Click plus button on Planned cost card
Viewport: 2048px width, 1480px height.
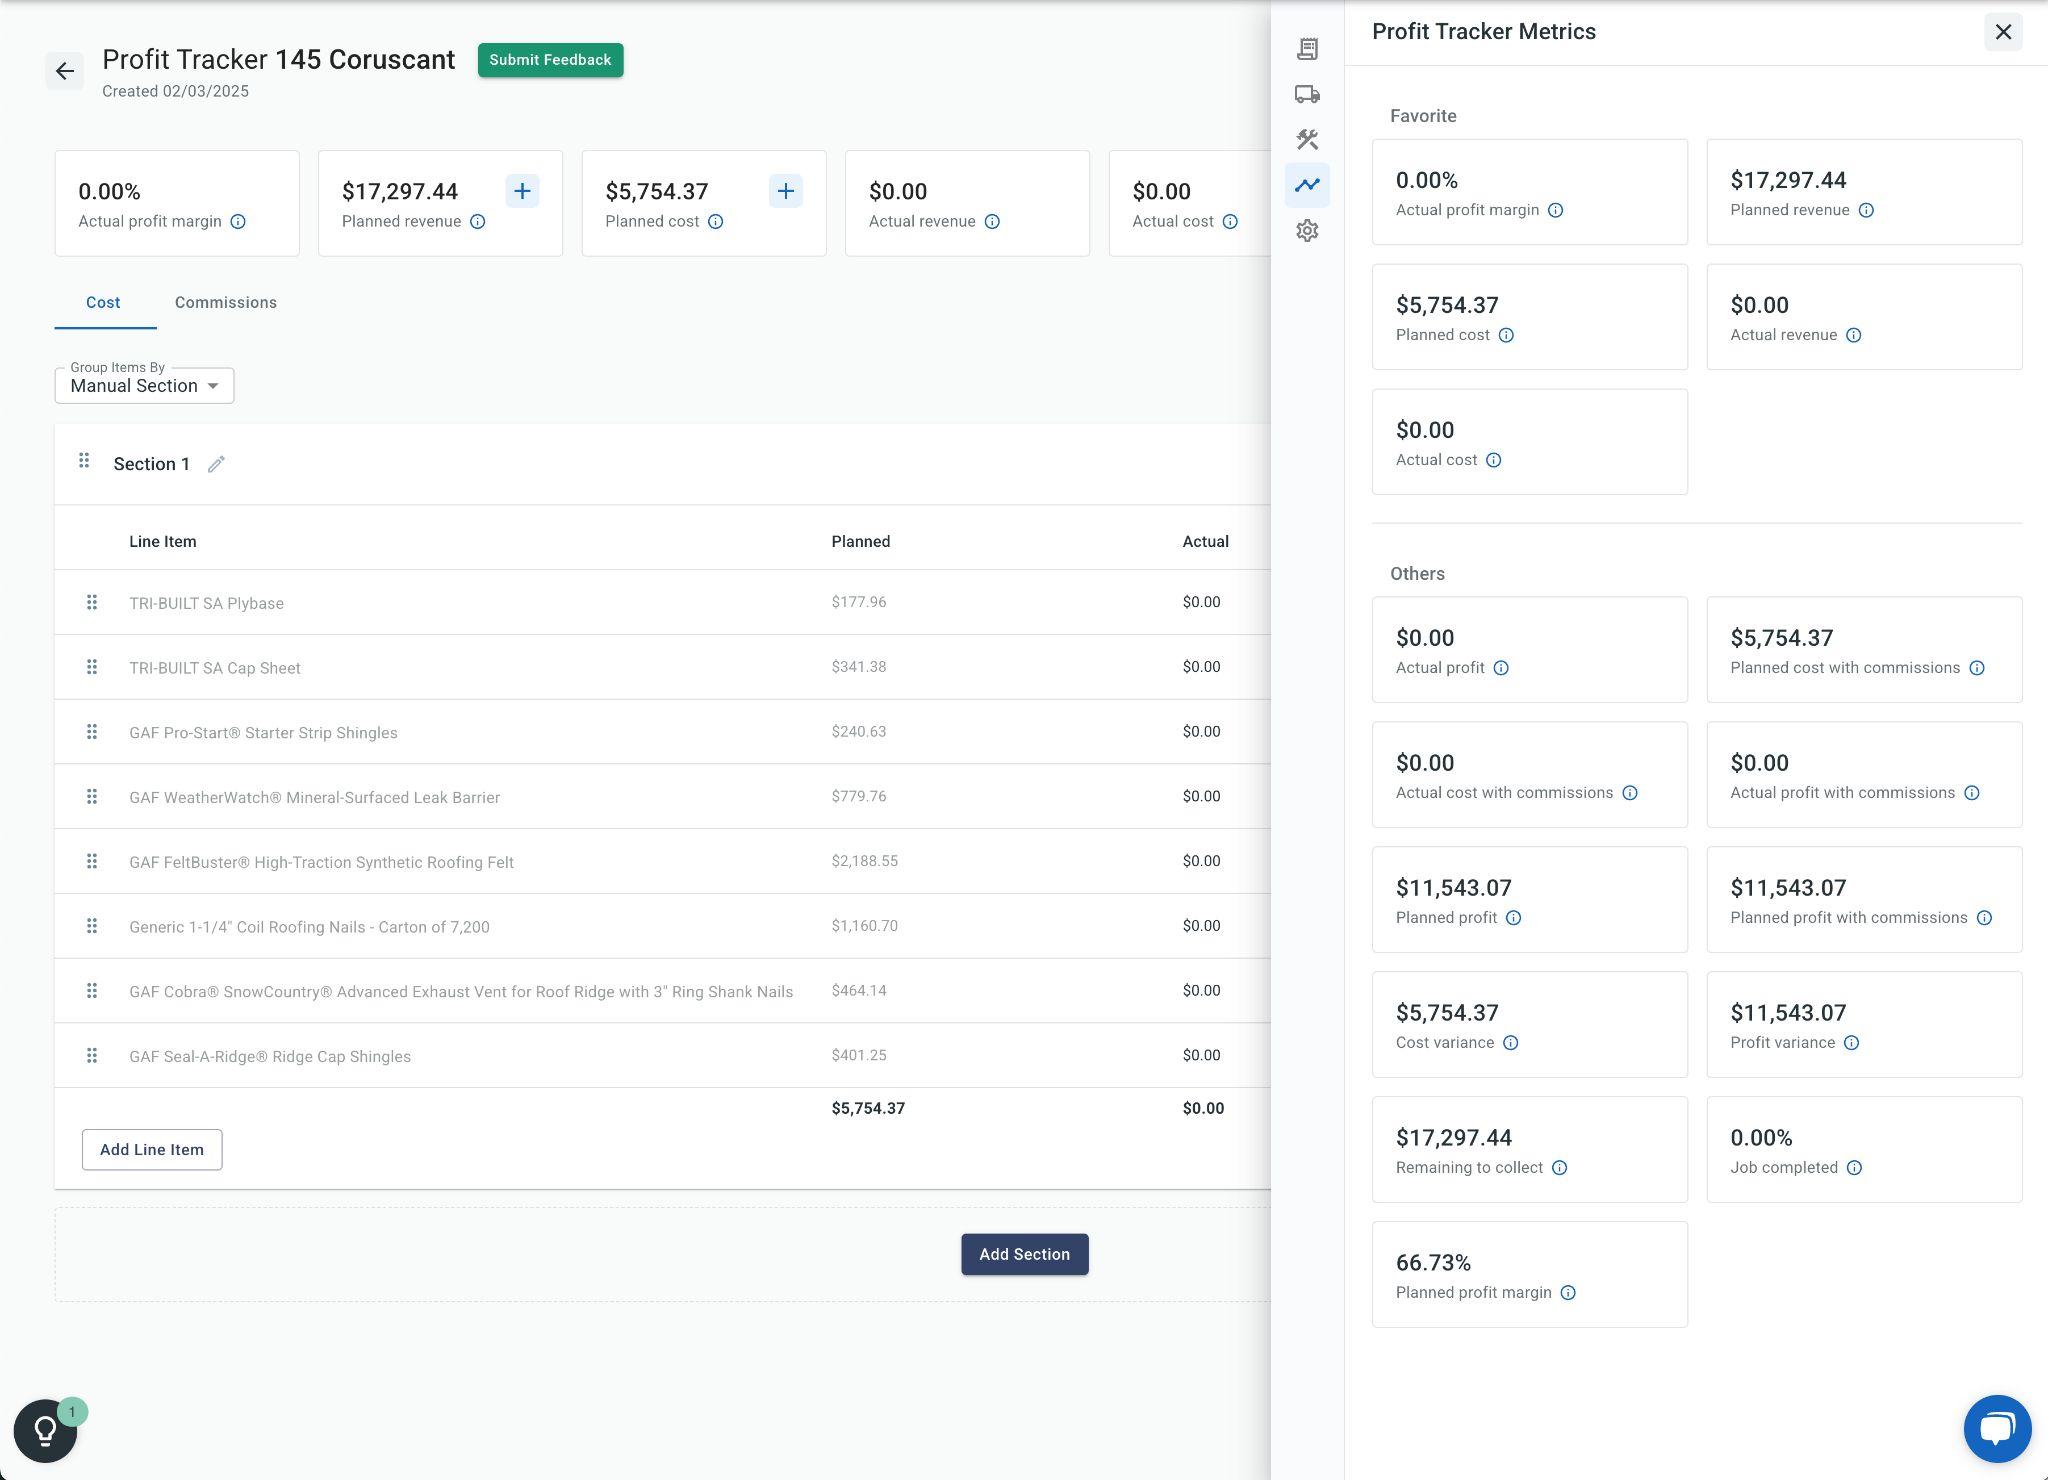[785, 191]
